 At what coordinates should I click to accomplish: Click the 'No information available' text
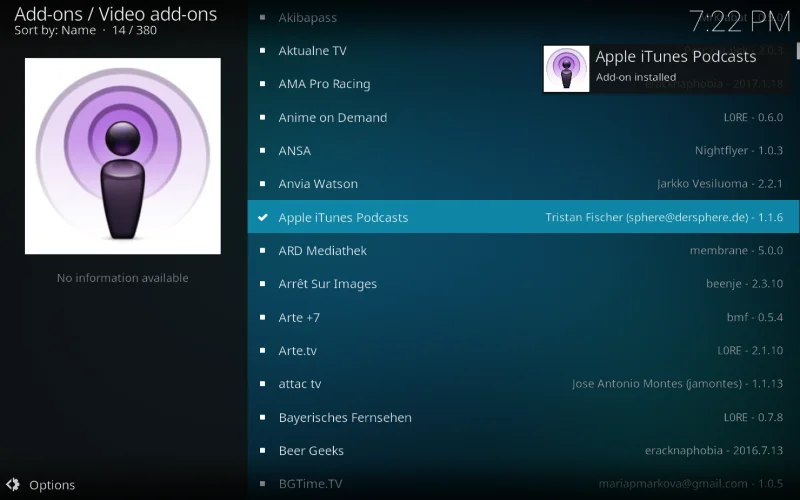pos(122,278)
